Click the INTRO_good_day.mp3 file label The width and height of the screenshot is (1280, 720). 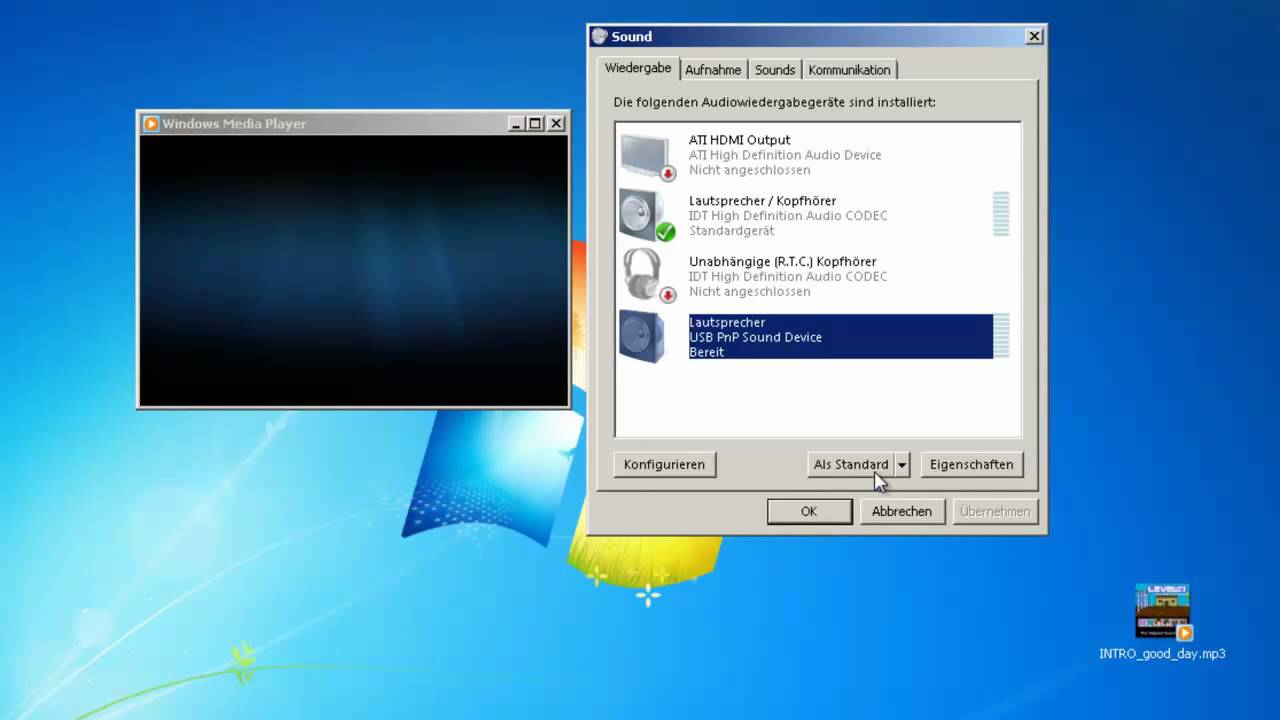pyautogui.click(x=1162, y=654)
